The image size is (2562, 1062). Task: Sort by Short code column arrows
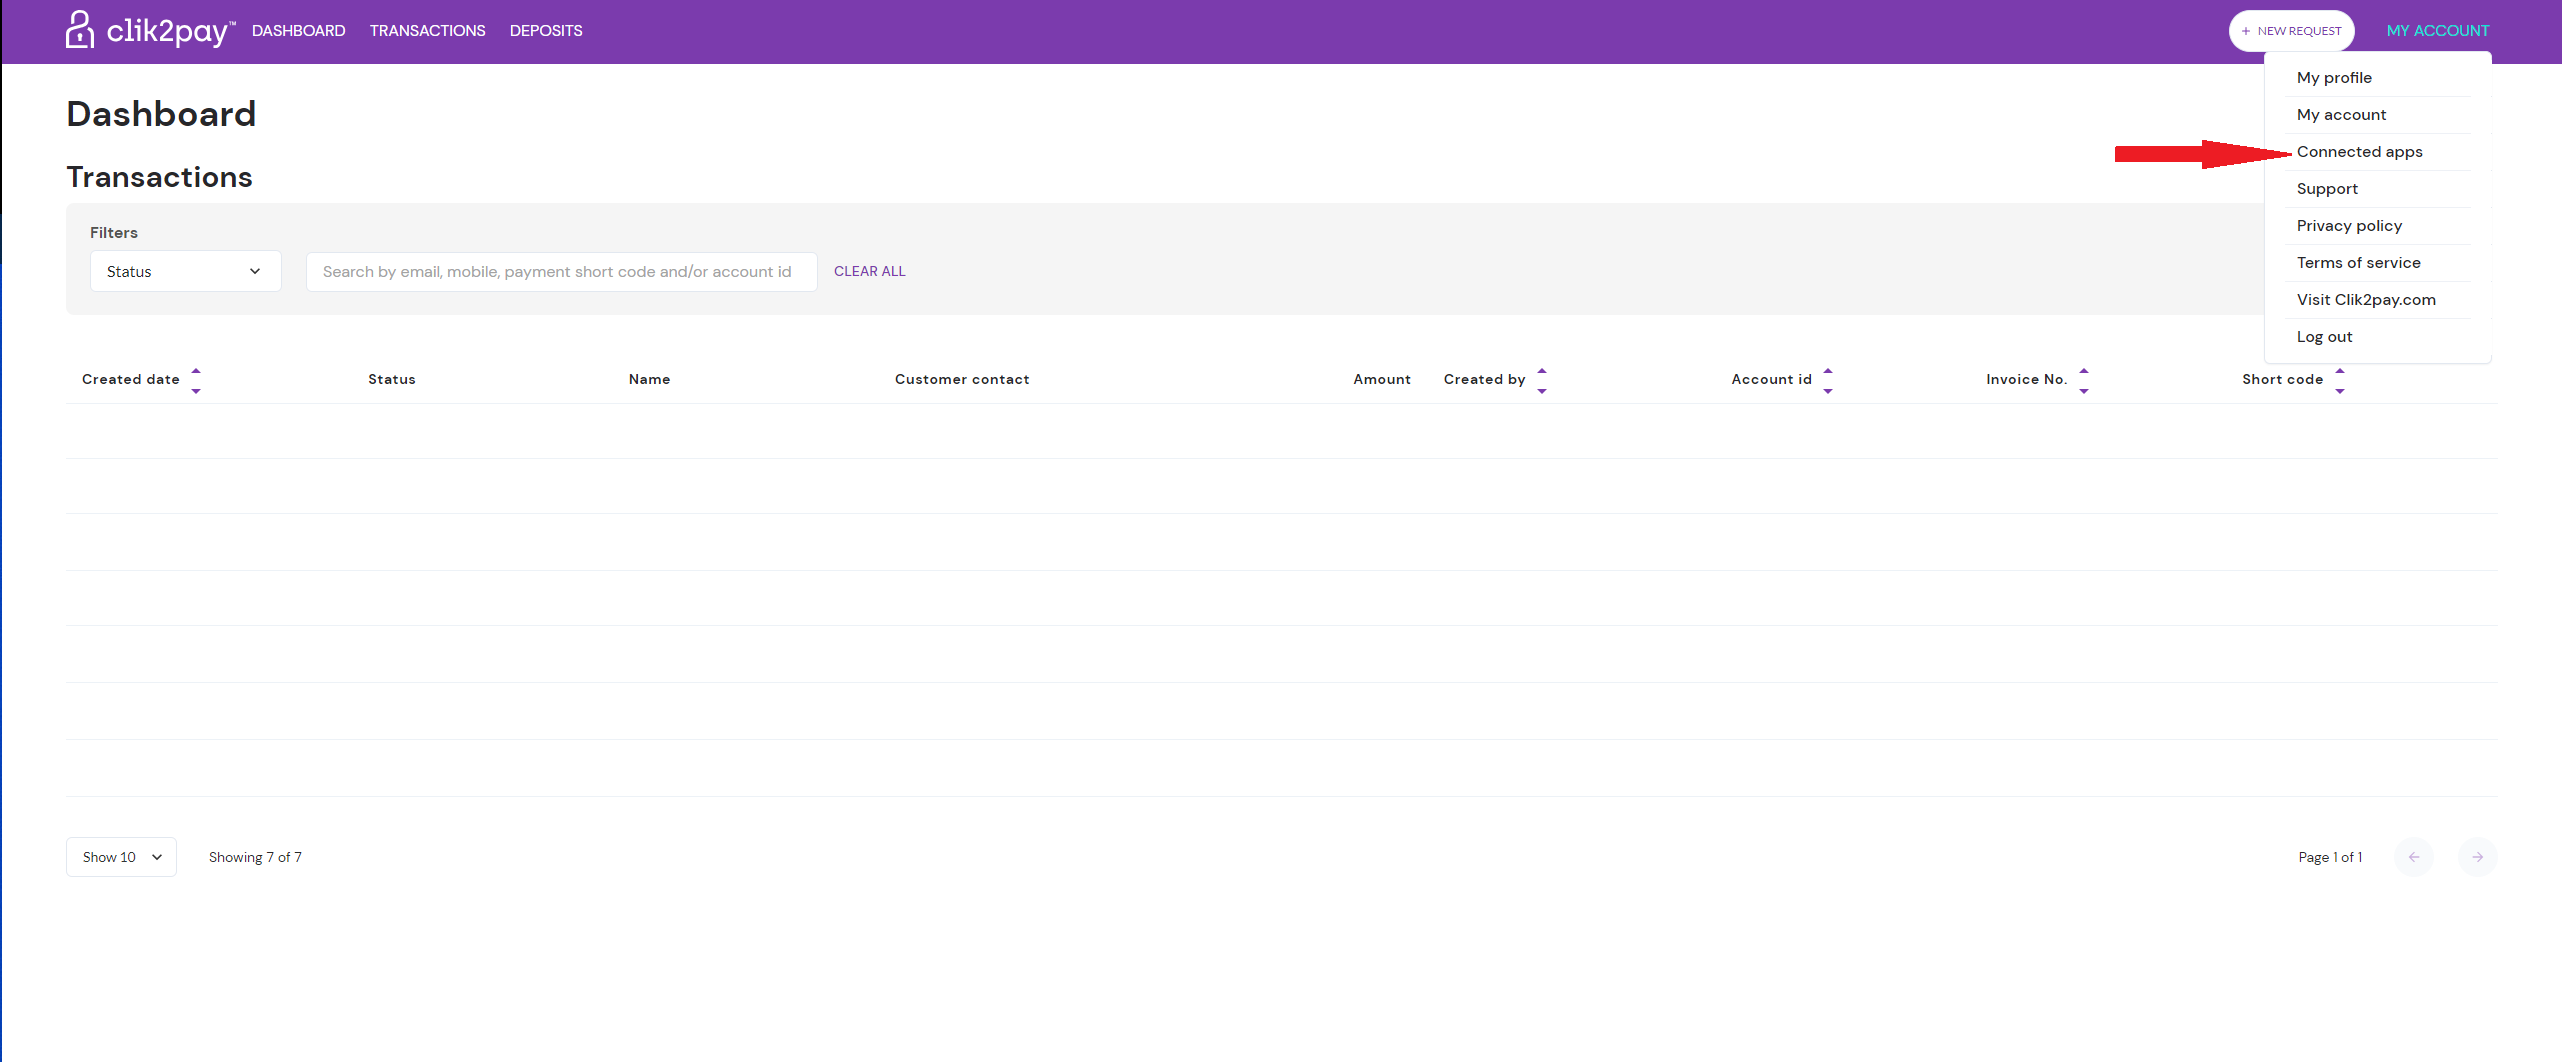click(x=2339, y=380)
